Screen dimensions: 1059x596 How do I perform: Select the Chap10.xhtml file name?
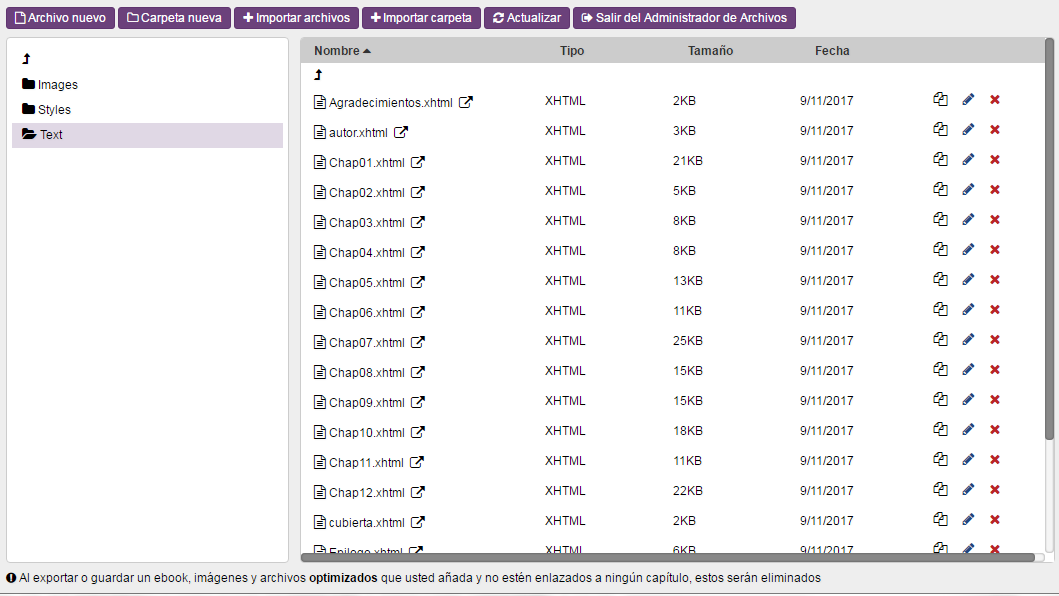(367, 432)
